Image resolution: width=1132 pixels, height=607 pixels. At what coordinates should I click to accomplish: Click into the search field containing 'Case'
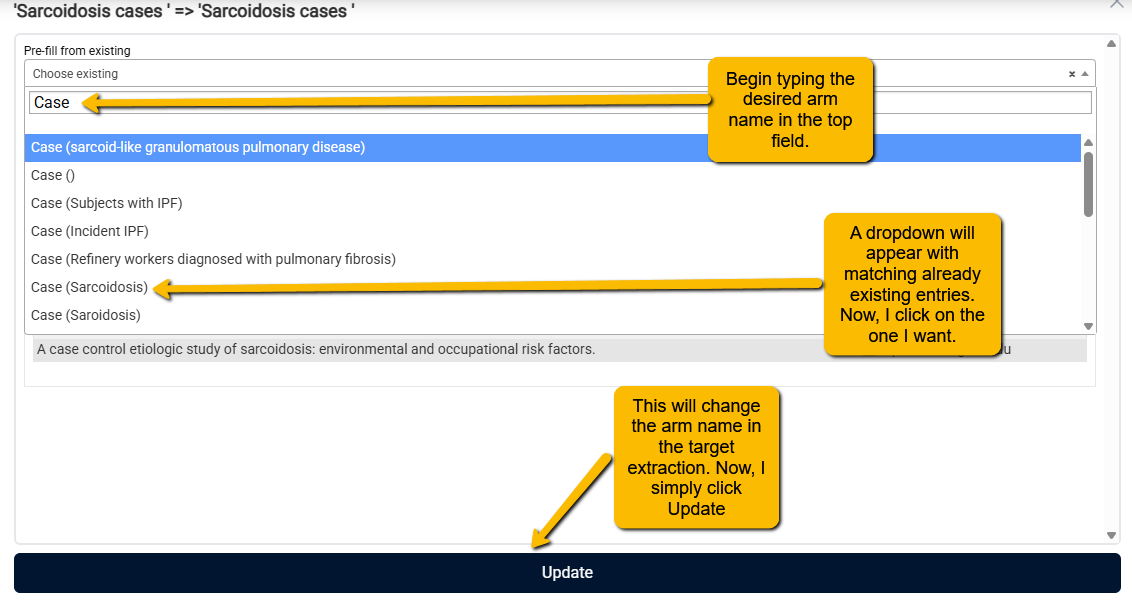click(x=560, y=102)
